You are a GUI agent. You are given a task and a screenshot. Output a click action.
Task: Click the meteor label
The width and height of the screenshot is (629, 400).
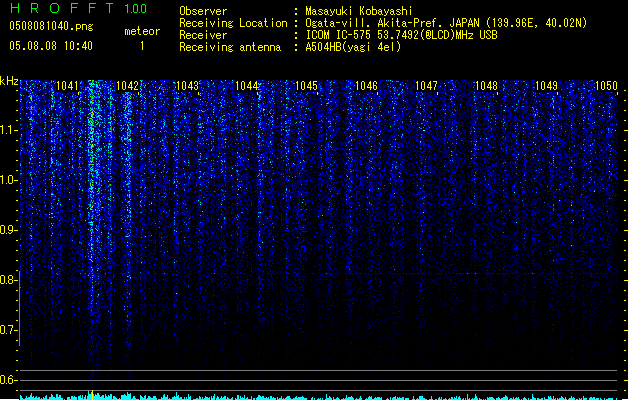(142, 31)
